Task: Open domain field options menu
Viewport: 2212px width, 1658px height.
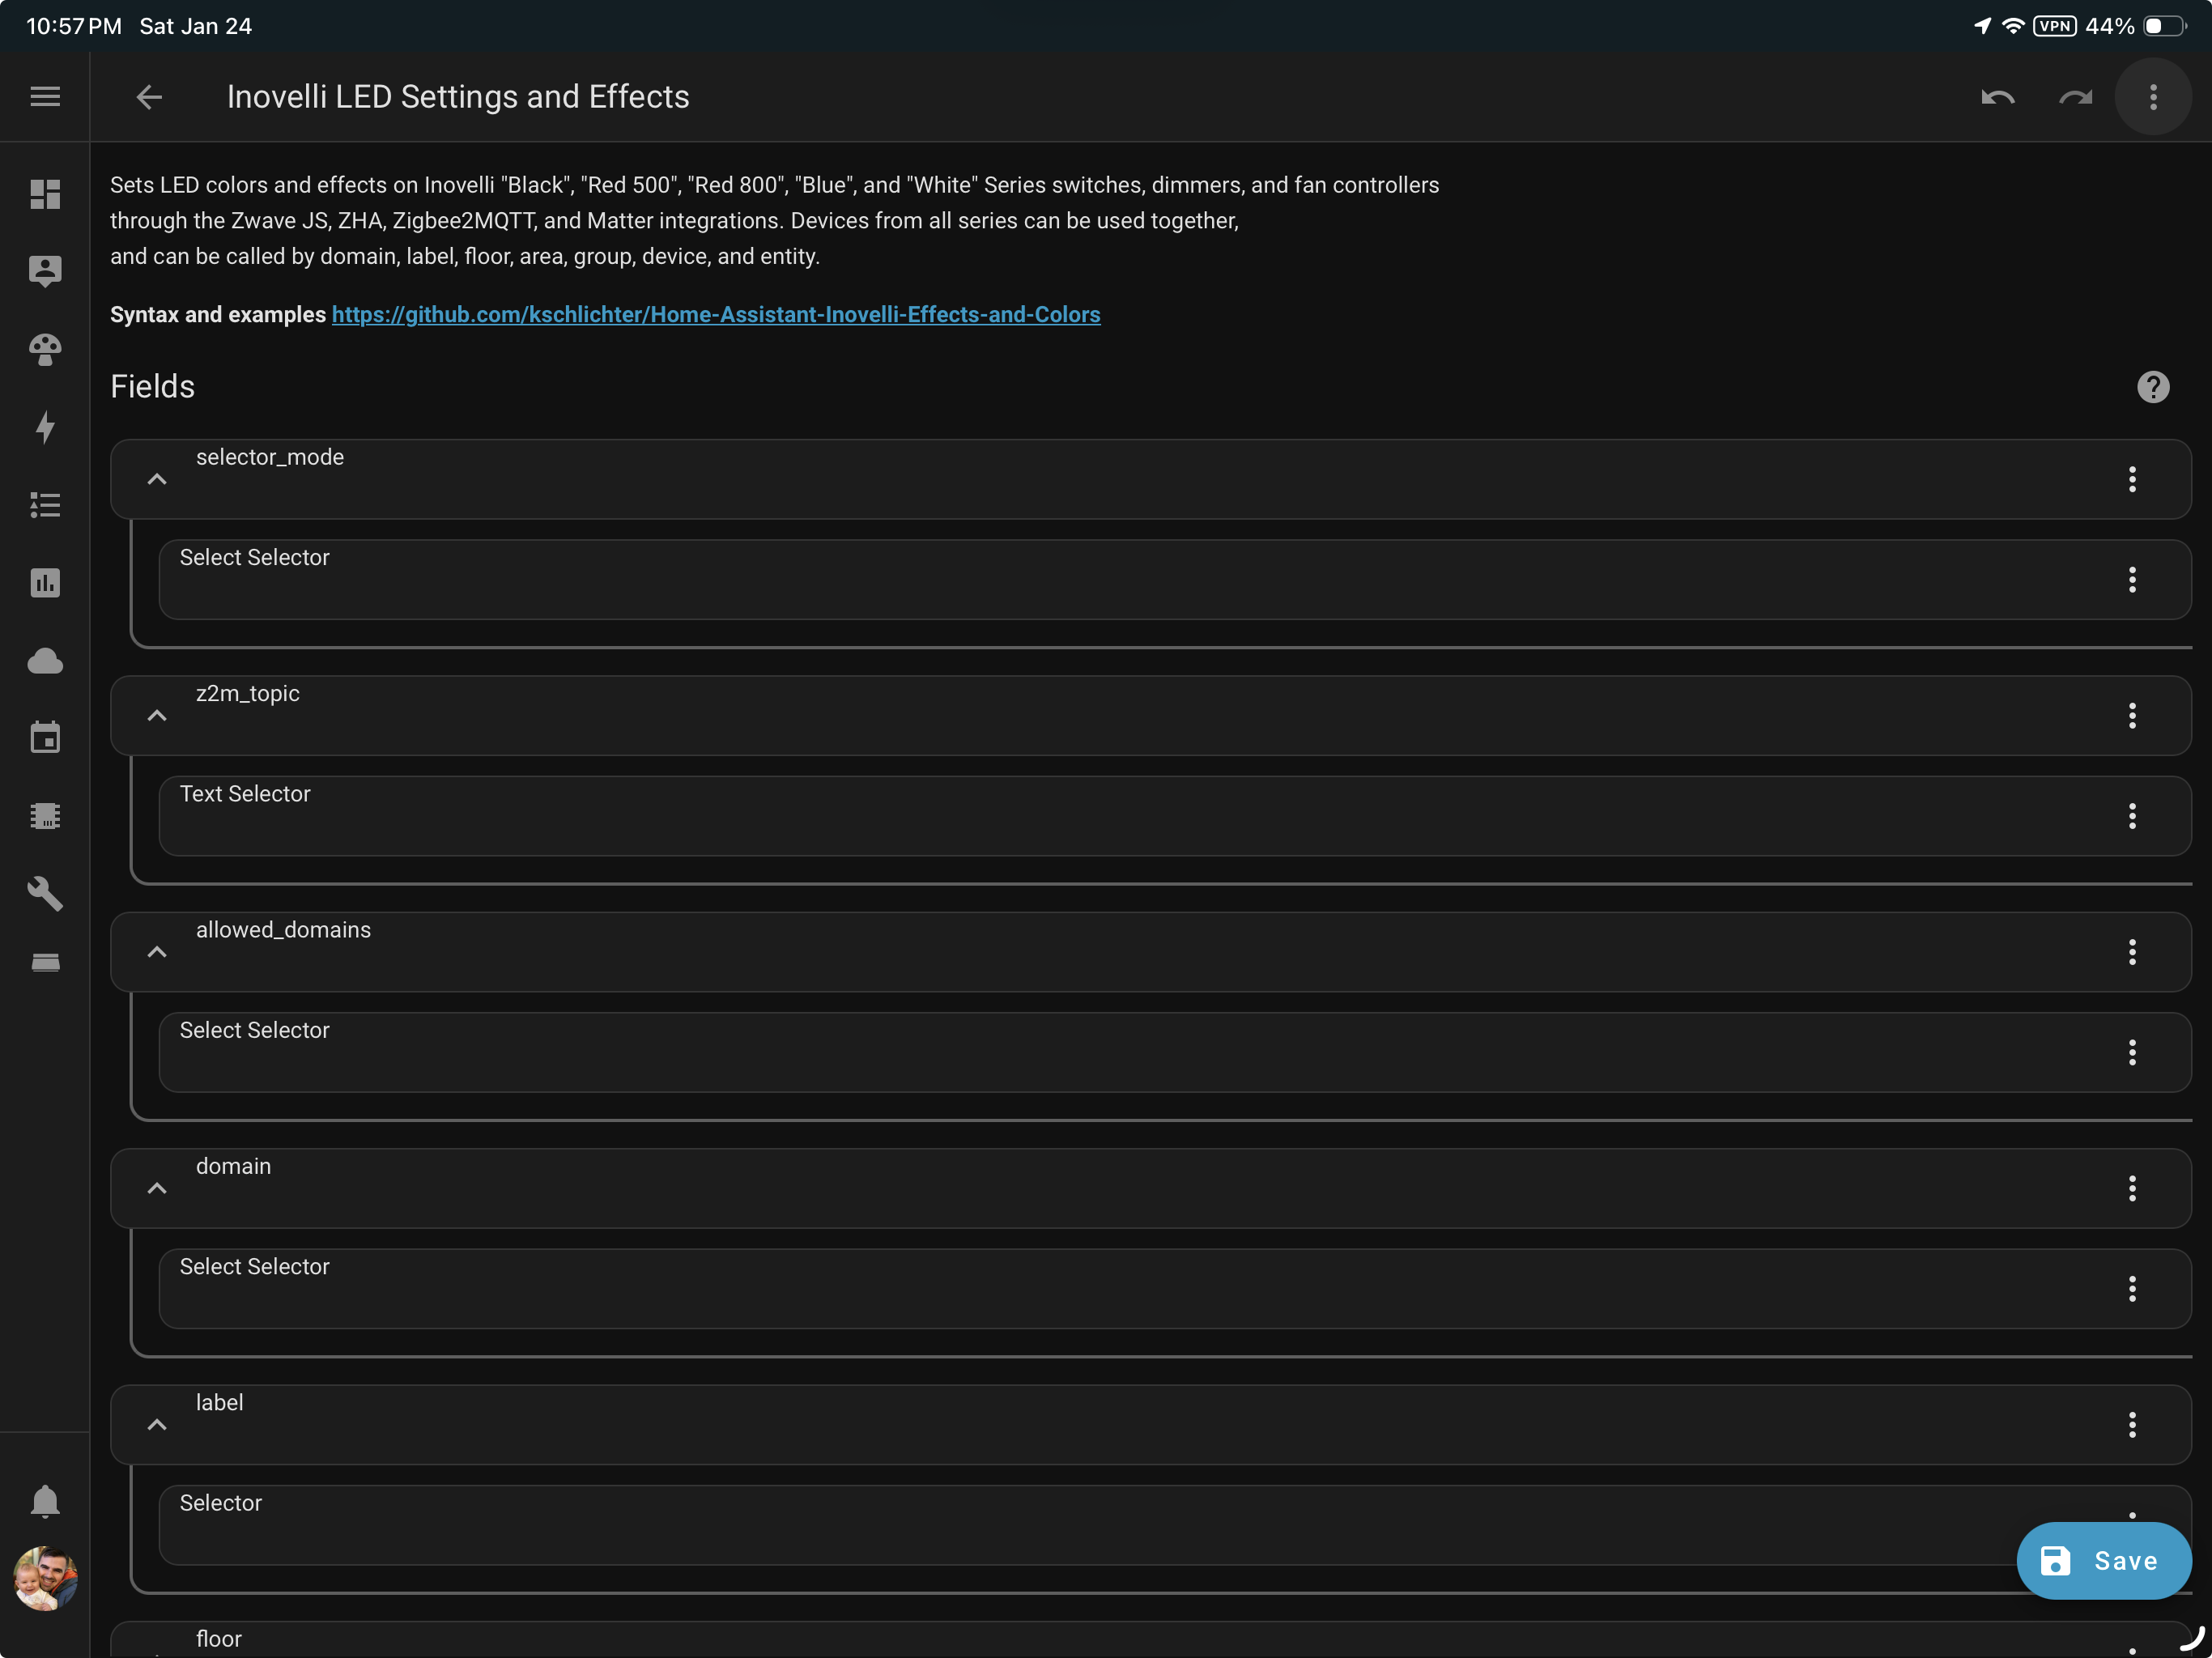Action: point(2132,1188)
